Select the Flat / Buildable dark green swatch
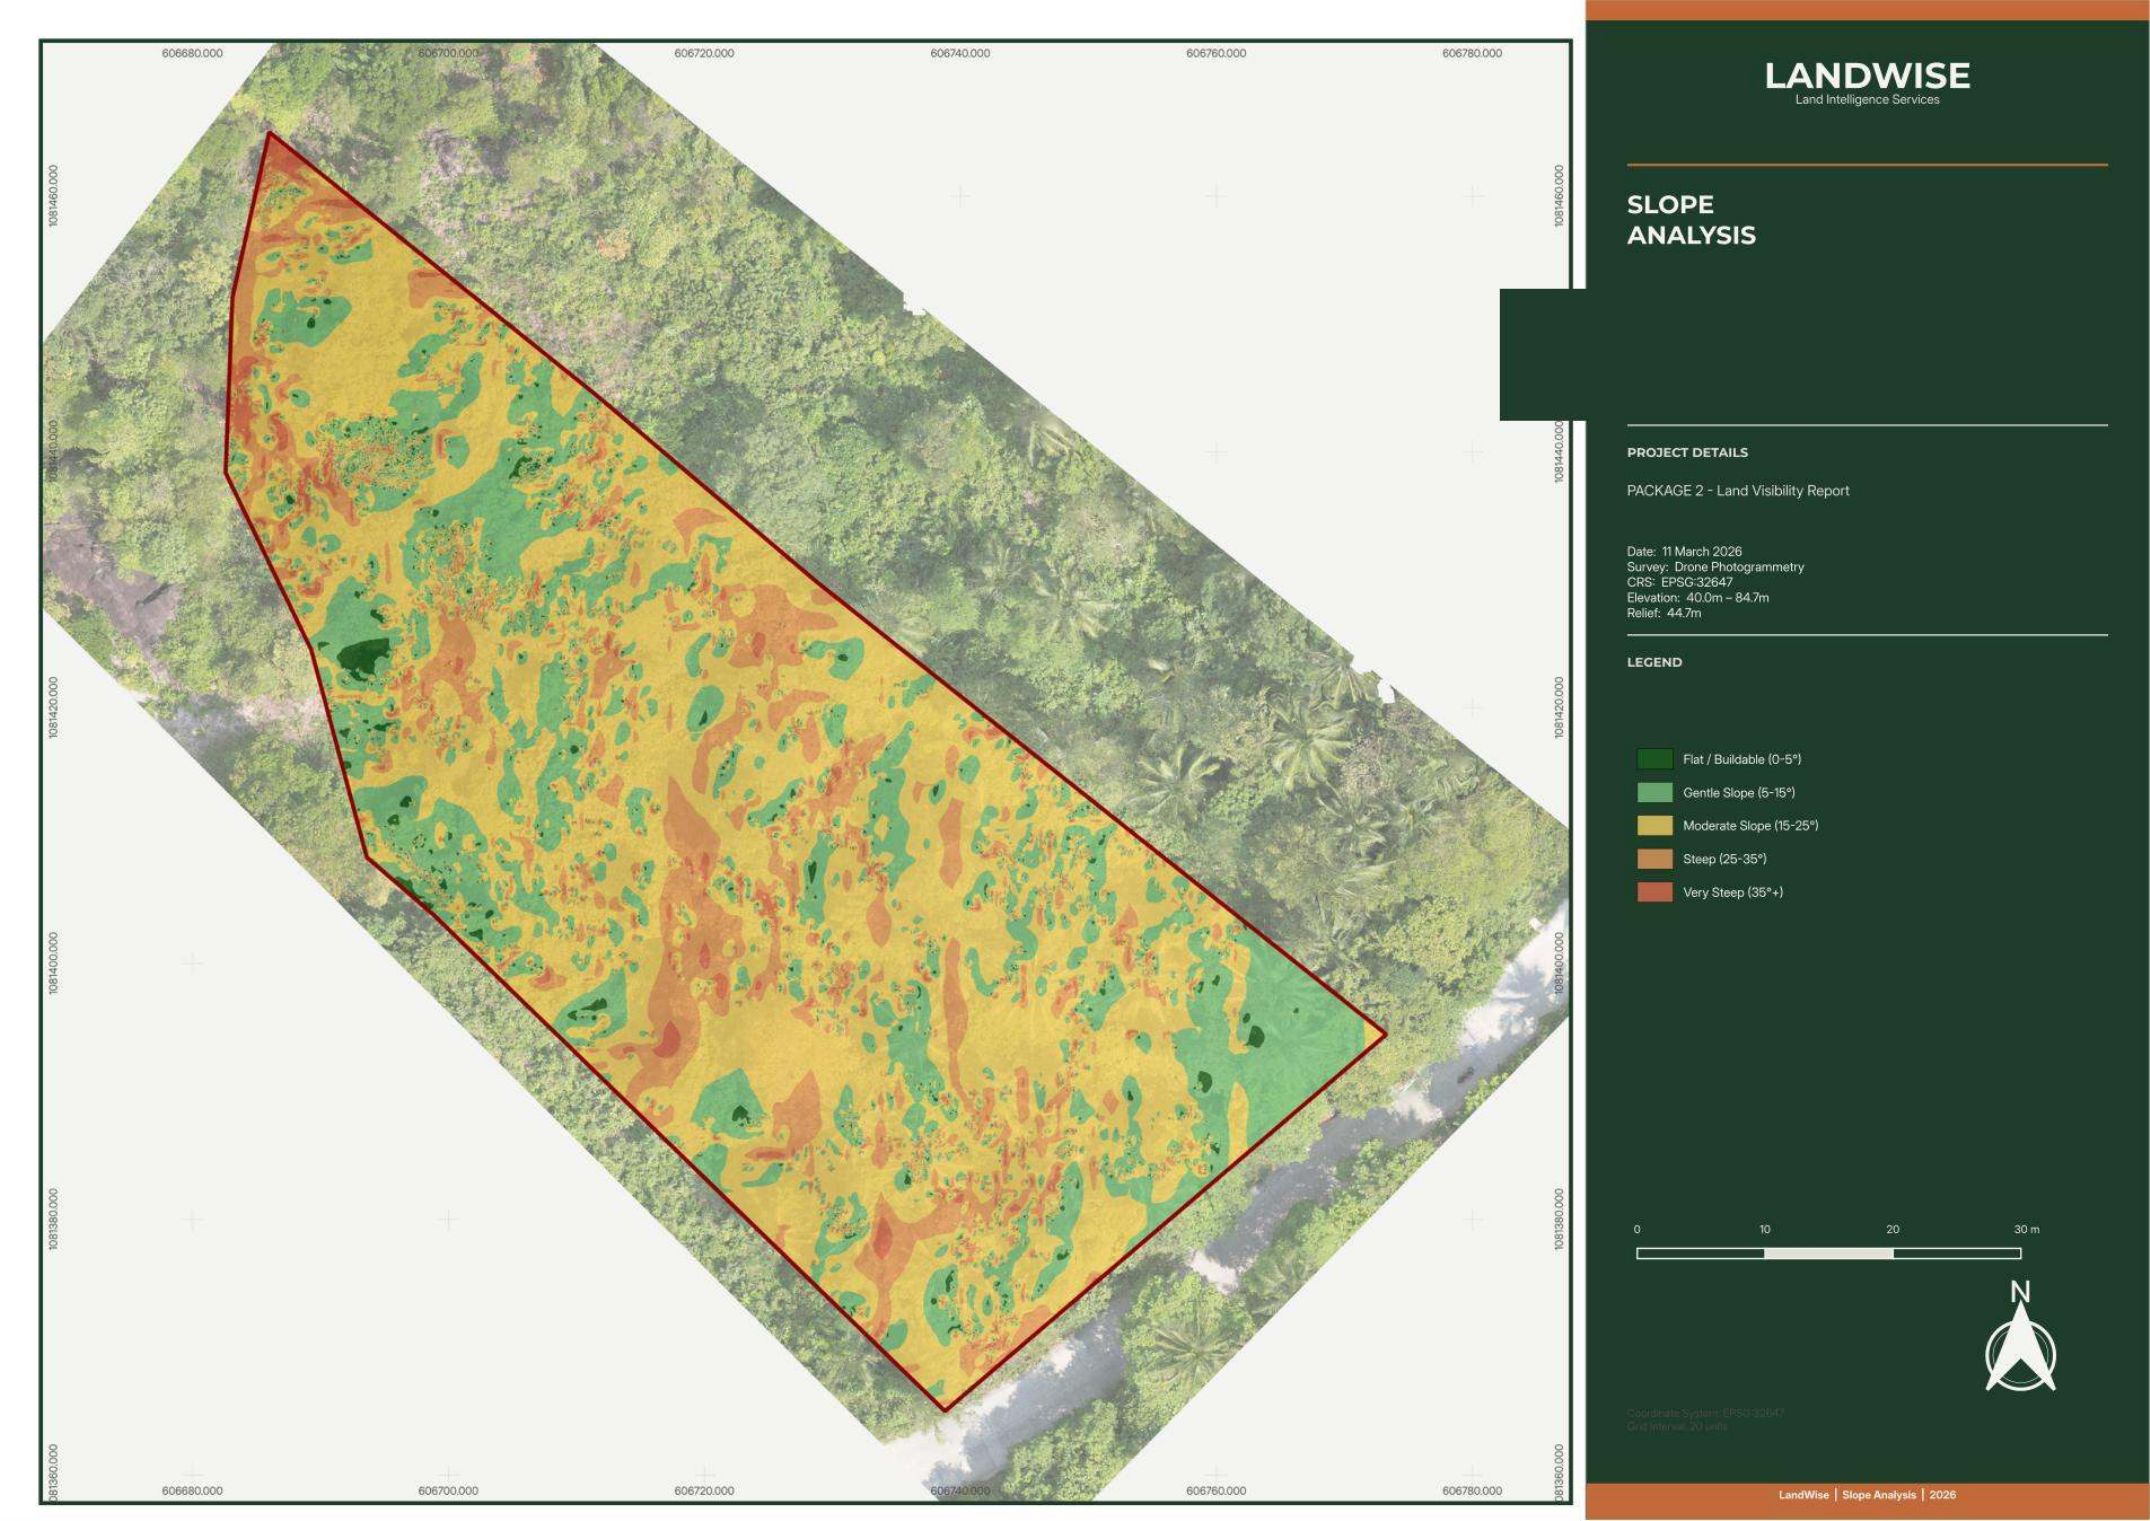This screenshot has height=1521, width=2150. [1654, 759]
